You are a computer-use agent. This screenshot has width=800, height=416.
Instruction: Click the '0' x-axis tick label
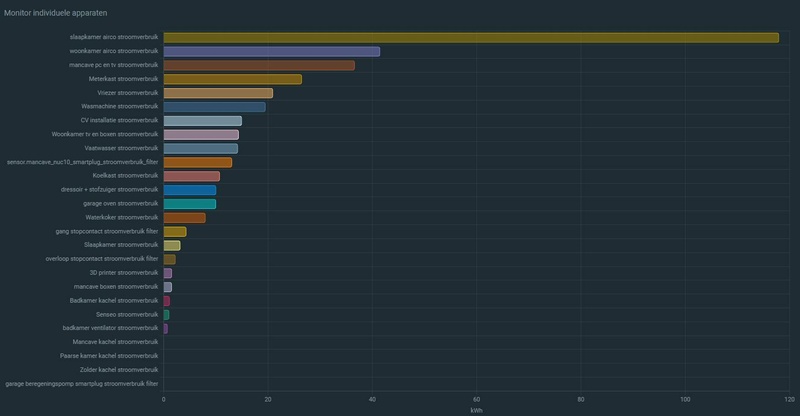coord(163,399)
